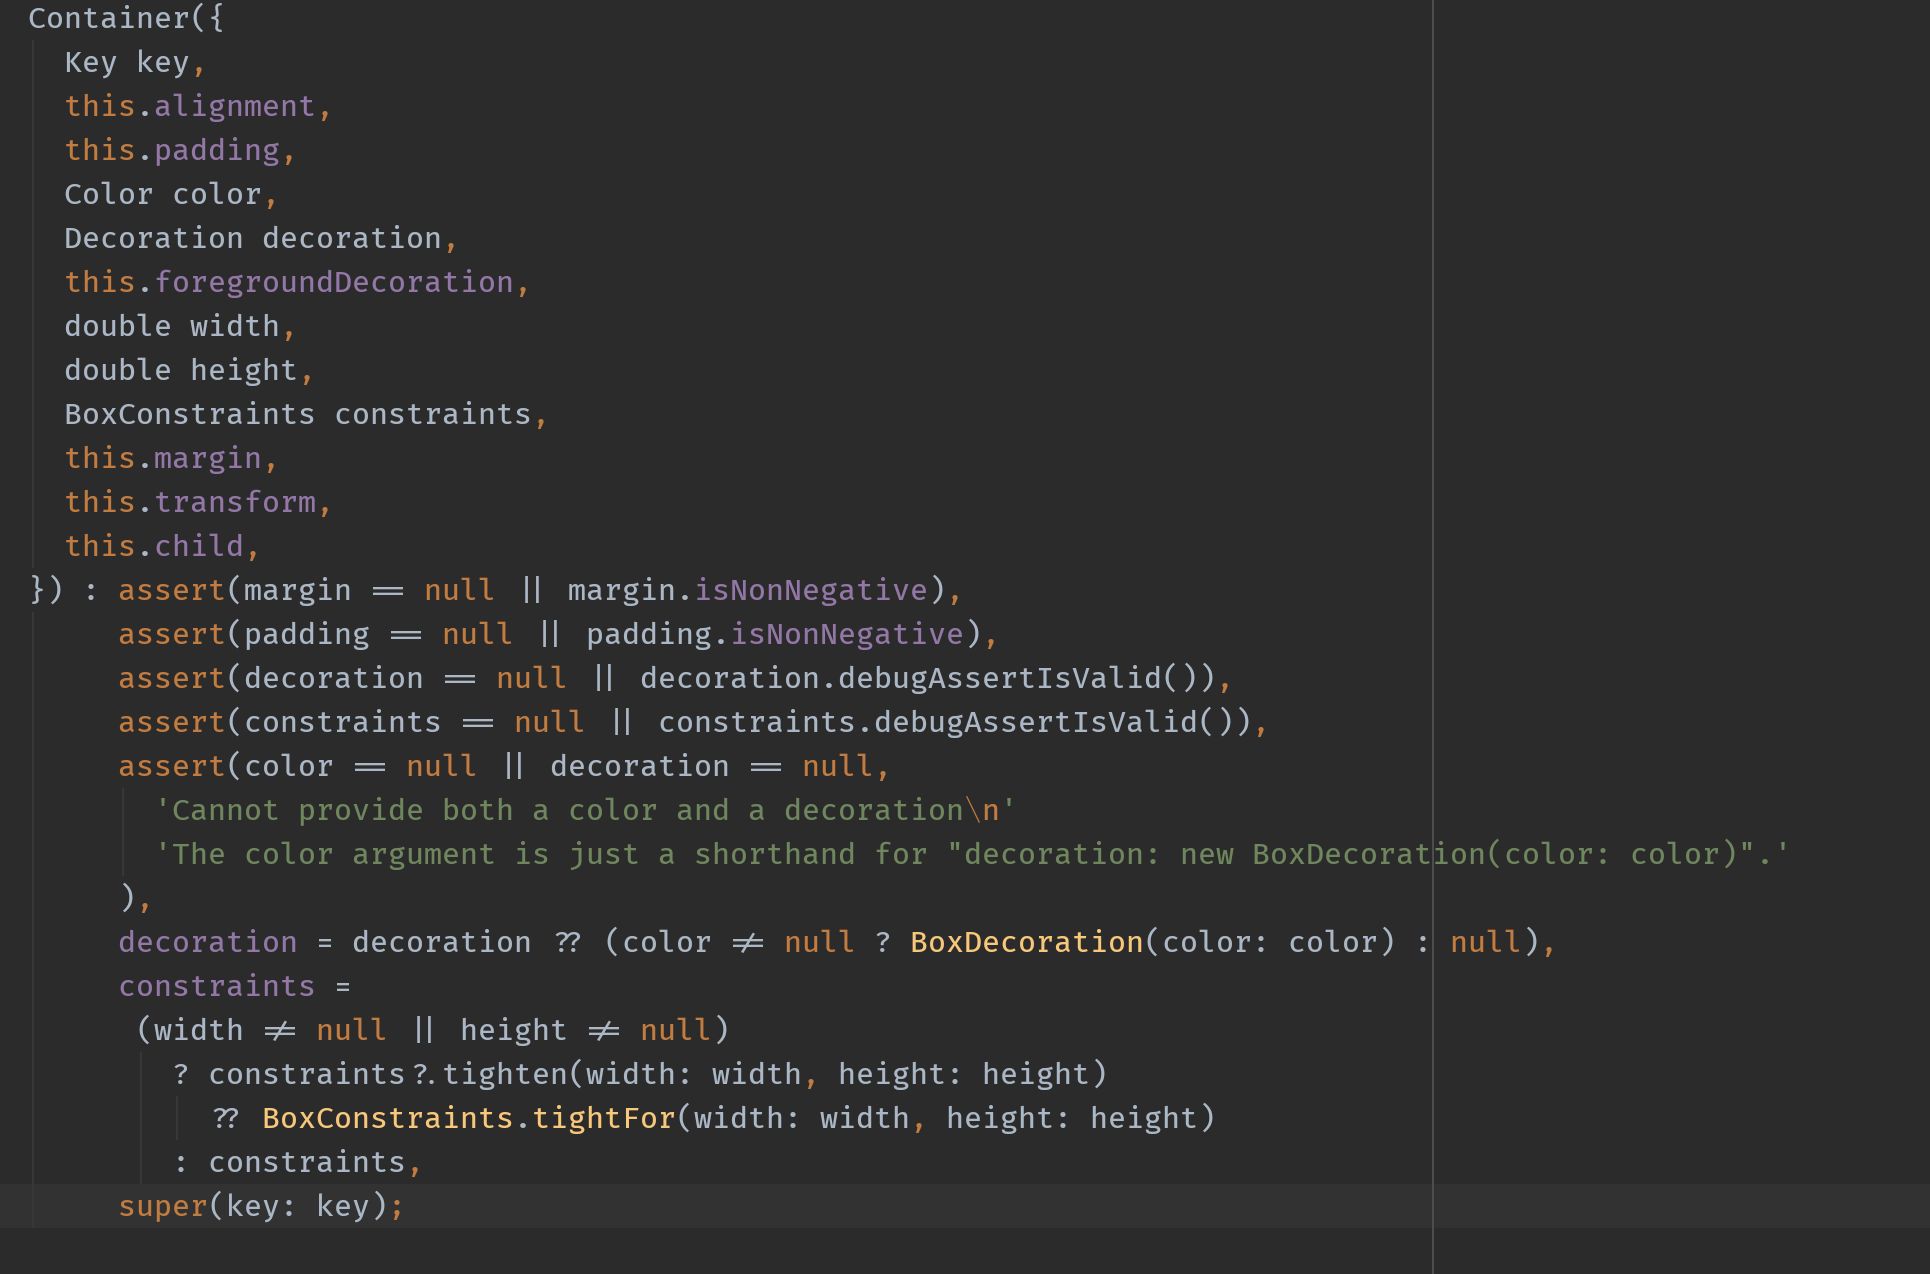The image size is (1930, 1274).
Task: Click the this.child parameter
Action: [154, 546]
